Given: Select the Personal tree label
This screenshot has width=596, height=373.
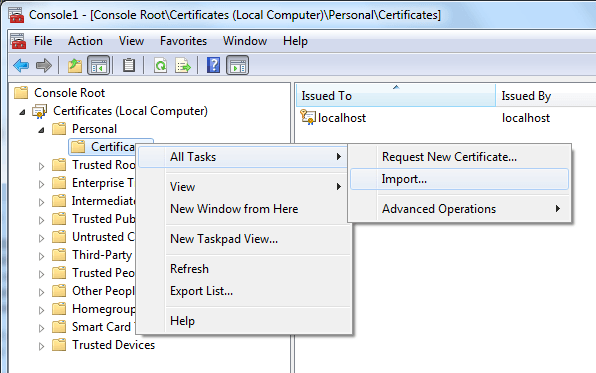Looking at the screenshot, I should [x=94, y=129].
